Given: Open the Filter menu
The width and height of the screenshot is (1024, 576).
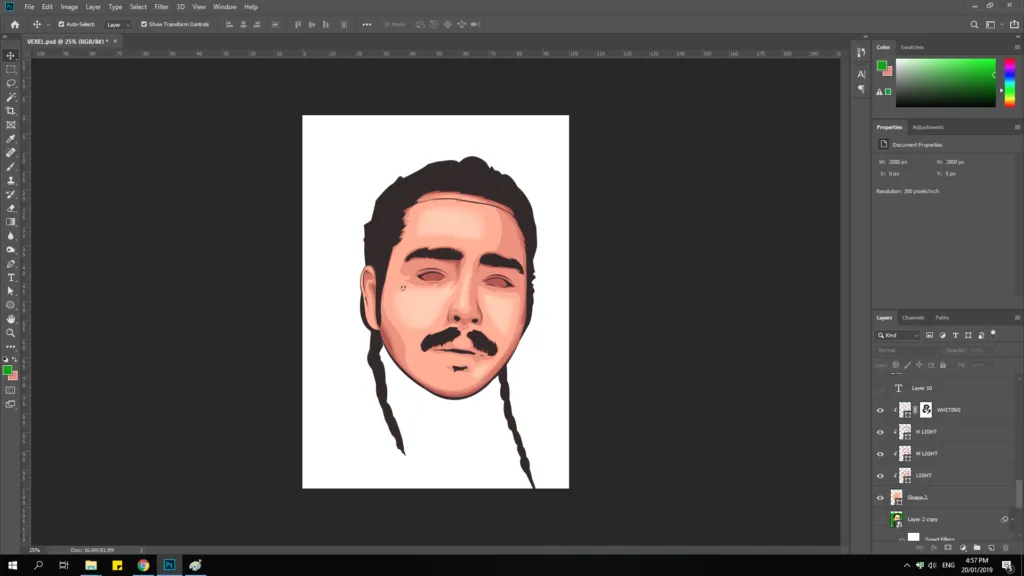Looking at the screenshot, I should tap(161, 7).
